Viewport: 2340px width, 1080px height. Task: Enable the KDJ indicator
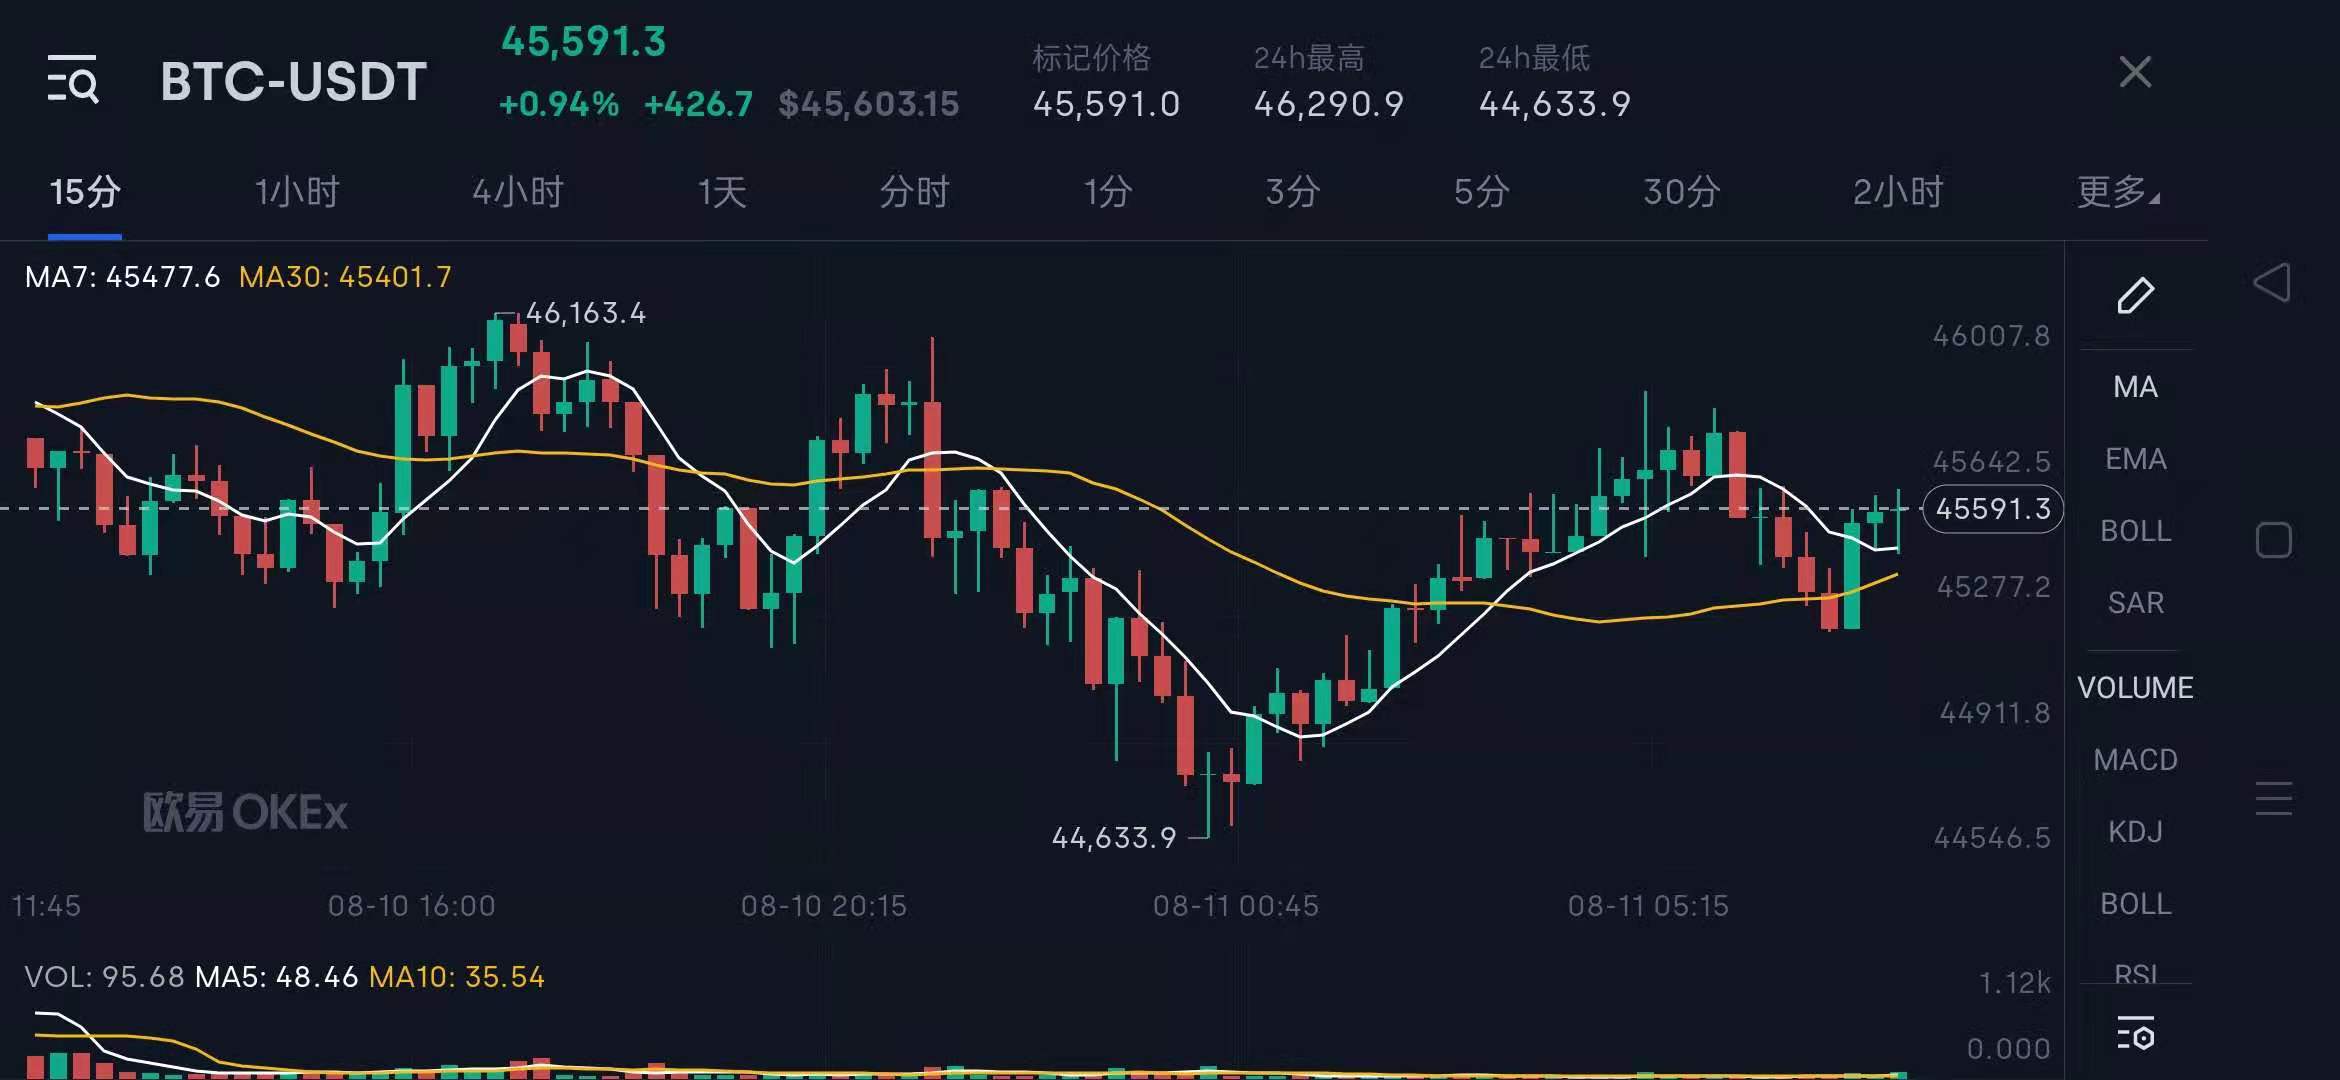[2135, 830]
